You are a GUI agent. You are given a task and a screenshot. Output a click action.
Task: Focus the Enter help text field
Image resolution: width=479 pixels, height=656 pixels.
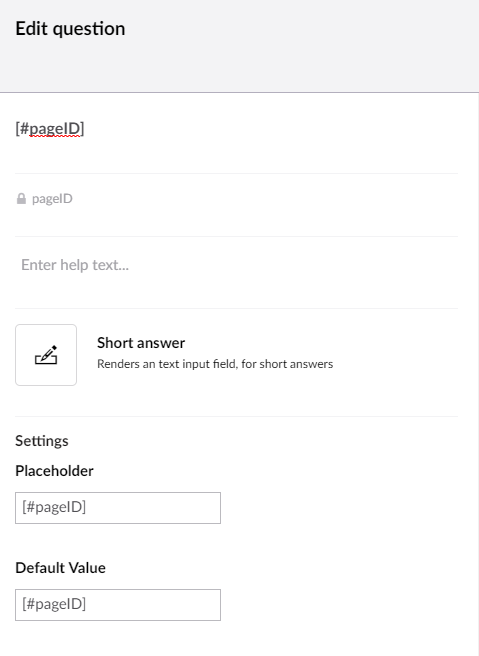click(236, 265)
